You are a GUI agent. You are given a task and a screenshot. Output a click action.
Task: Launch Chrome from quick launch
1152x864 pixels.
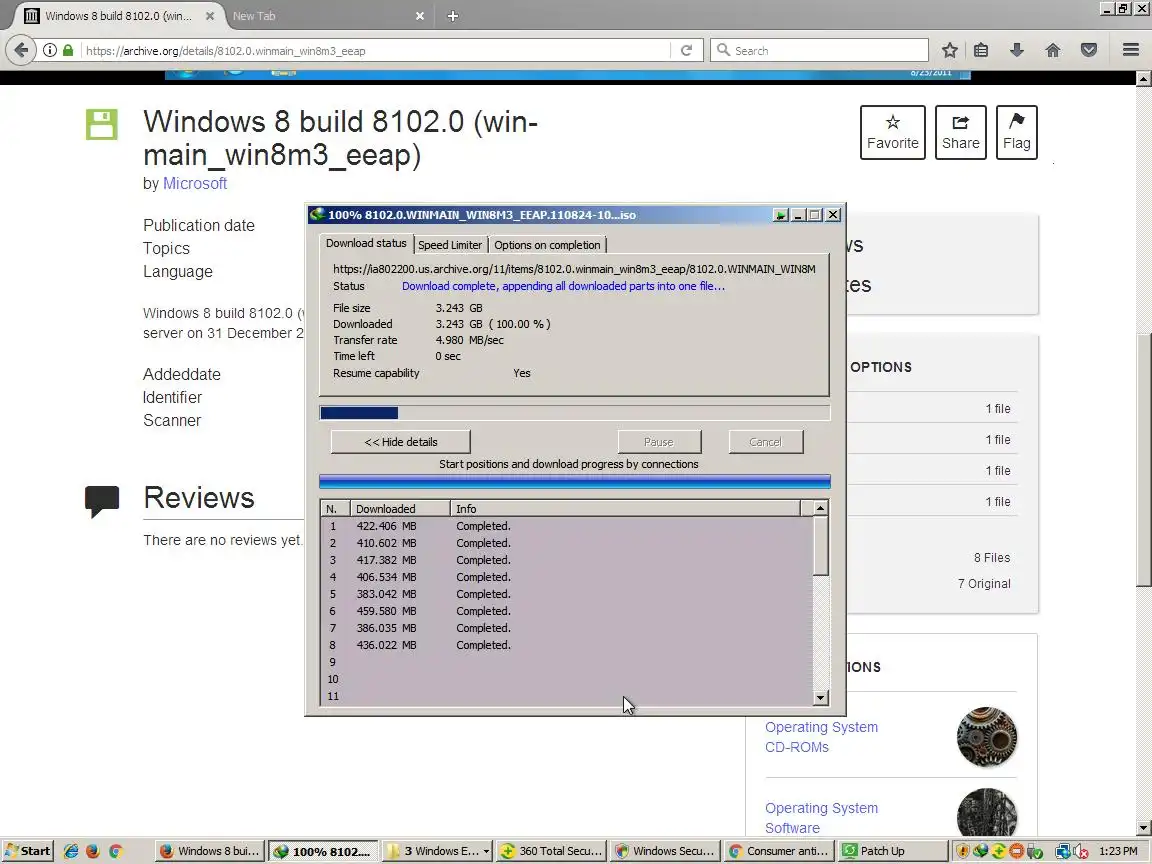(115, 851)
